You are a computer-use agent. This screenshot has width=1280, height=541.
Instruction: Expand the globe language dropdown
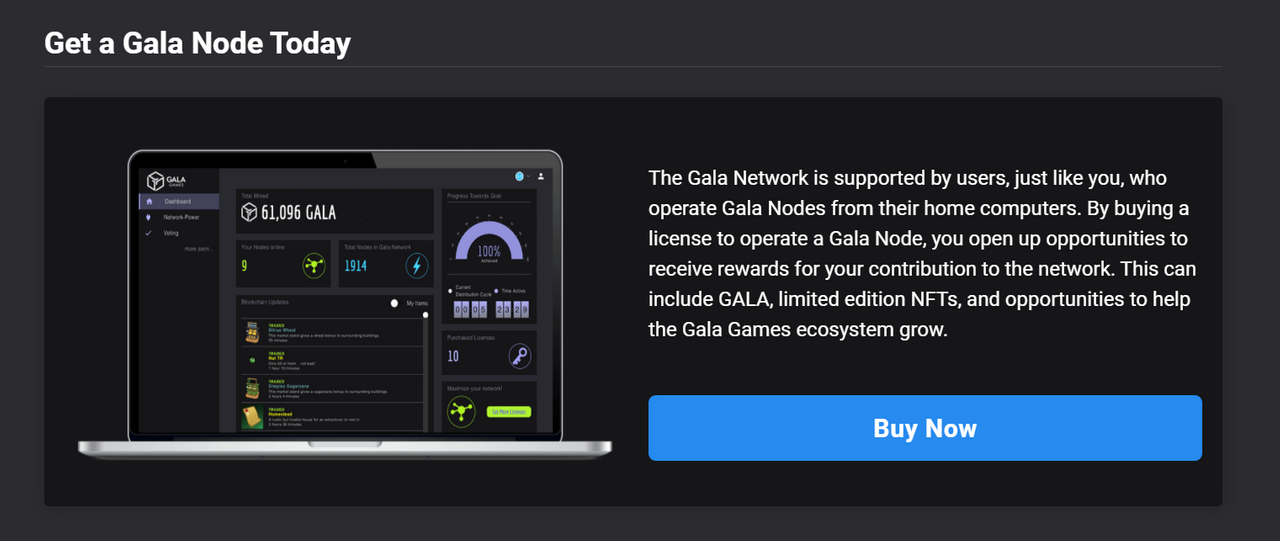(521, 176)
